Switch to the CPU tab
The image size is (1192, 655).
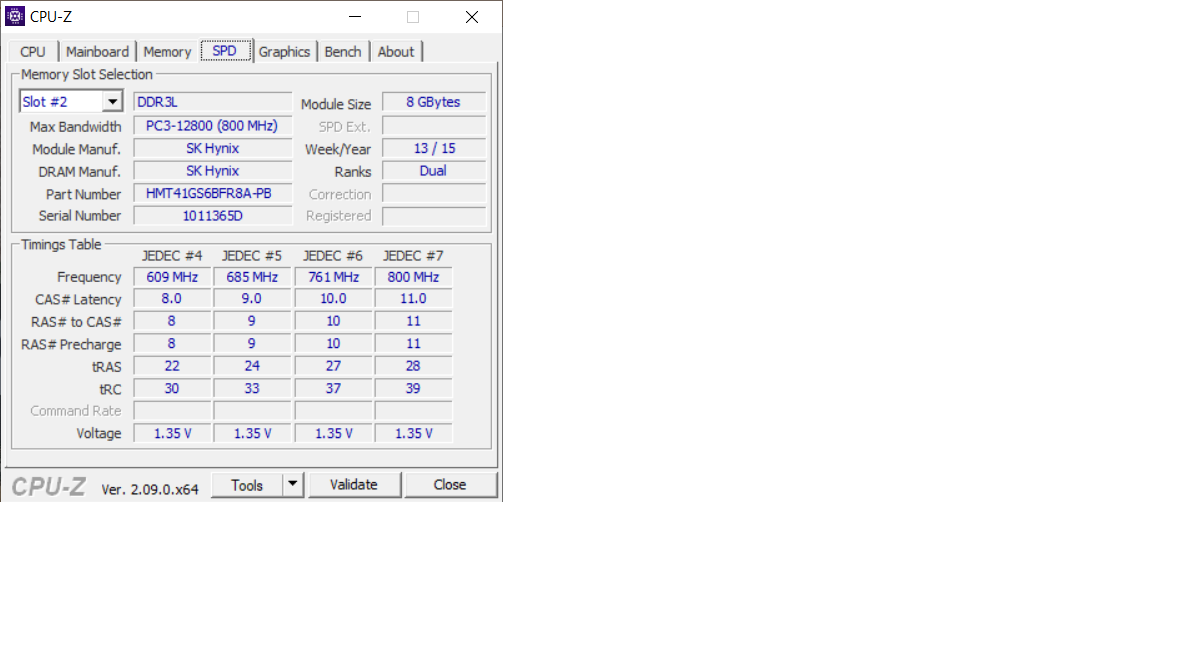(x=33, y=52)
